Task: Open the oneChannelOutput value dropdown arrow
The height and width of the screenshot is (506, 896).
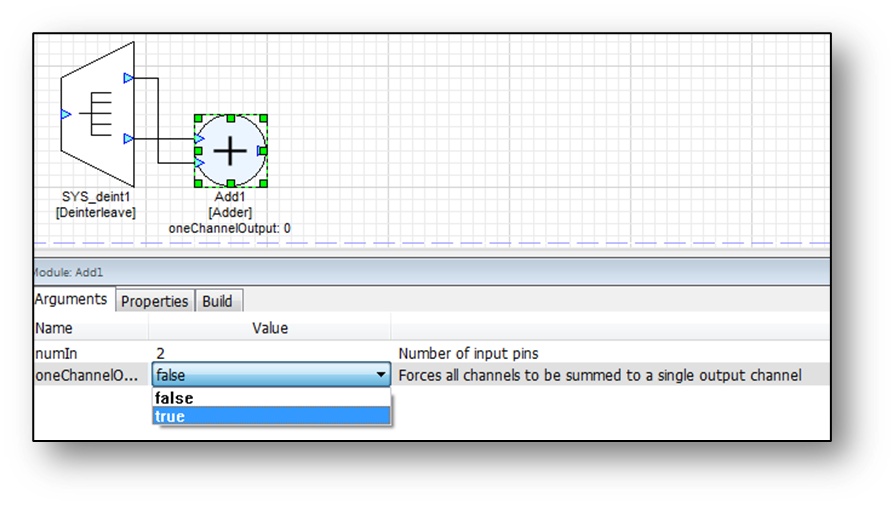Action: click(381, 376)
